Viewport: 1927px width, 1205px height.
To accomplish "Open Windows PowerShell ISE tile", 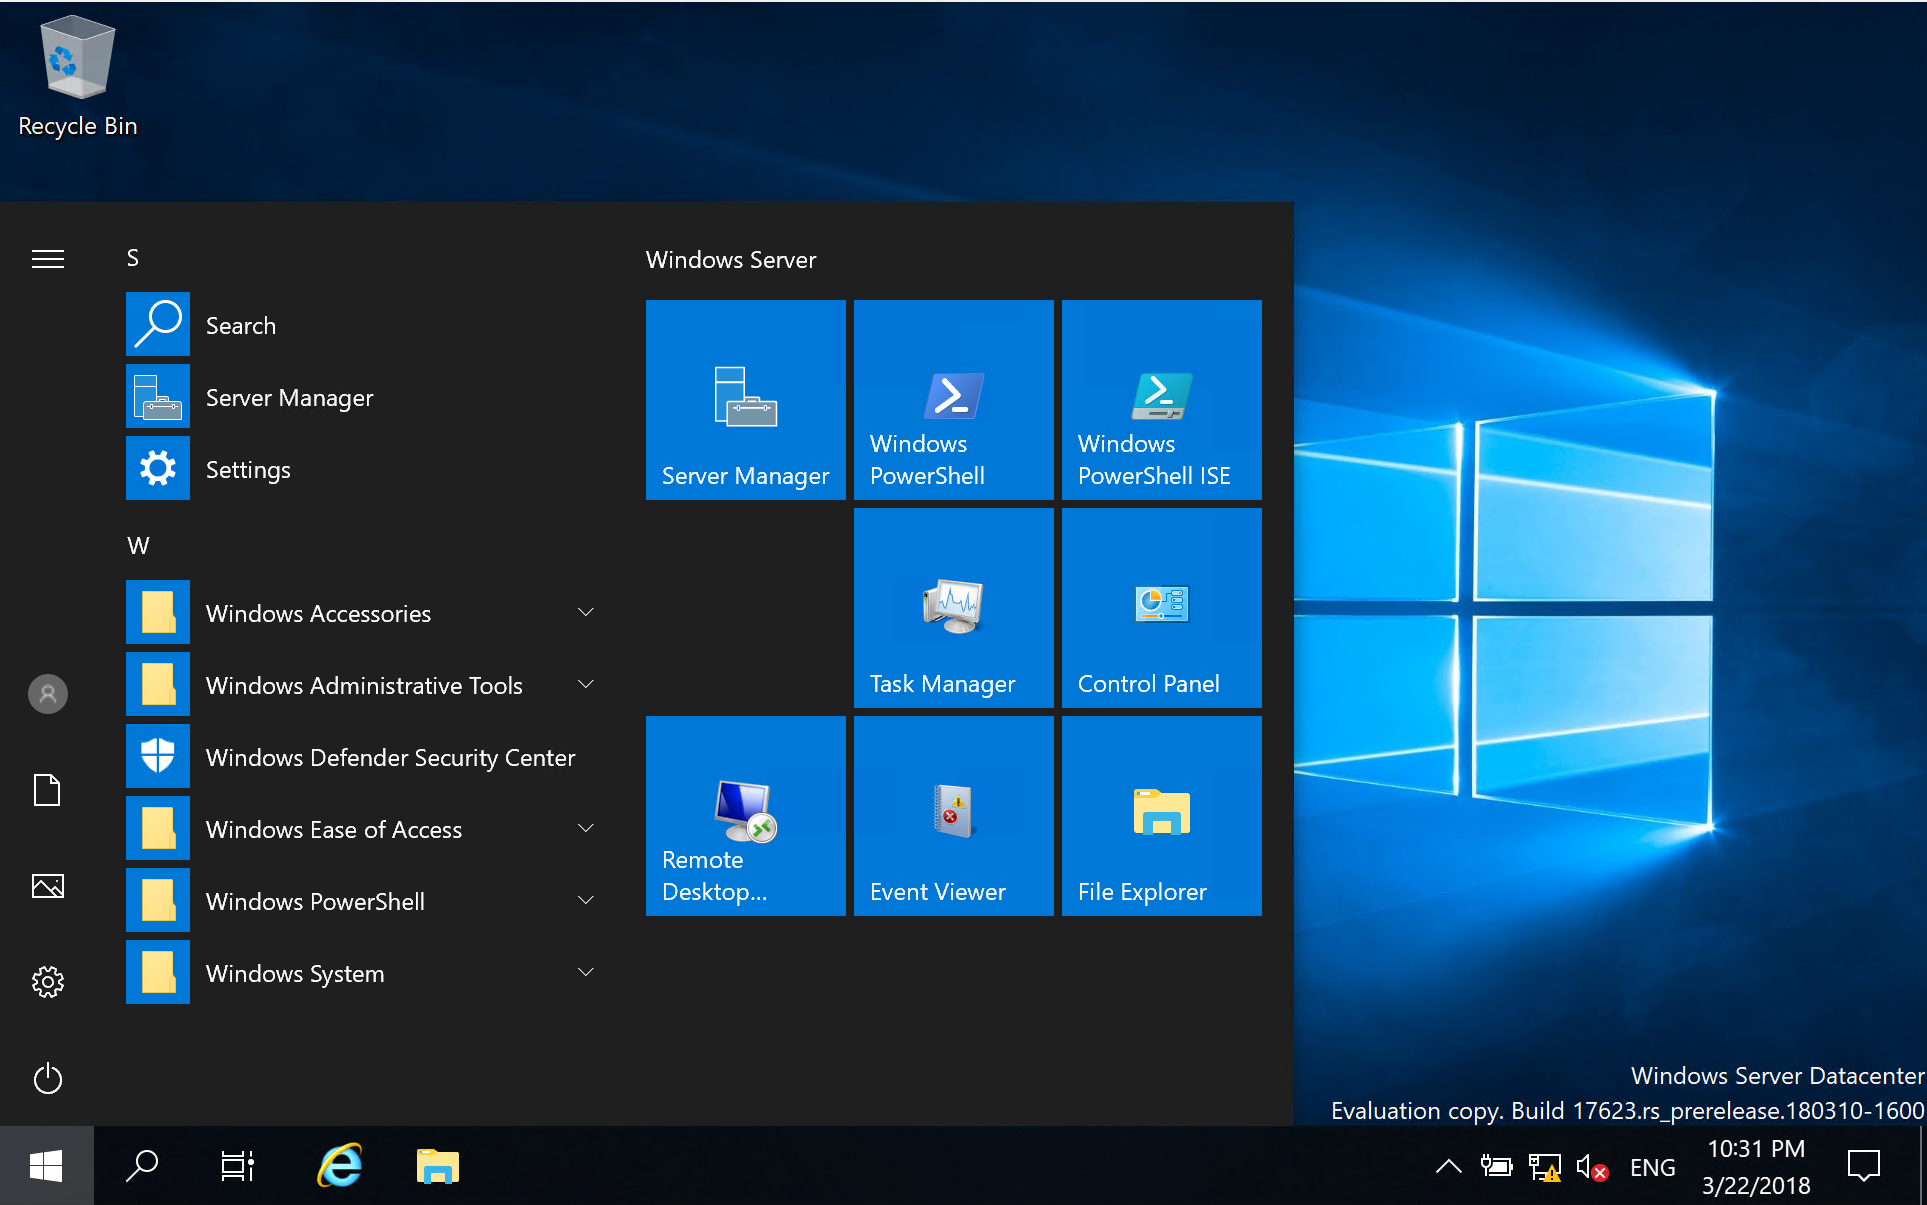I will pyautogui.click(x=1161, y=396).
